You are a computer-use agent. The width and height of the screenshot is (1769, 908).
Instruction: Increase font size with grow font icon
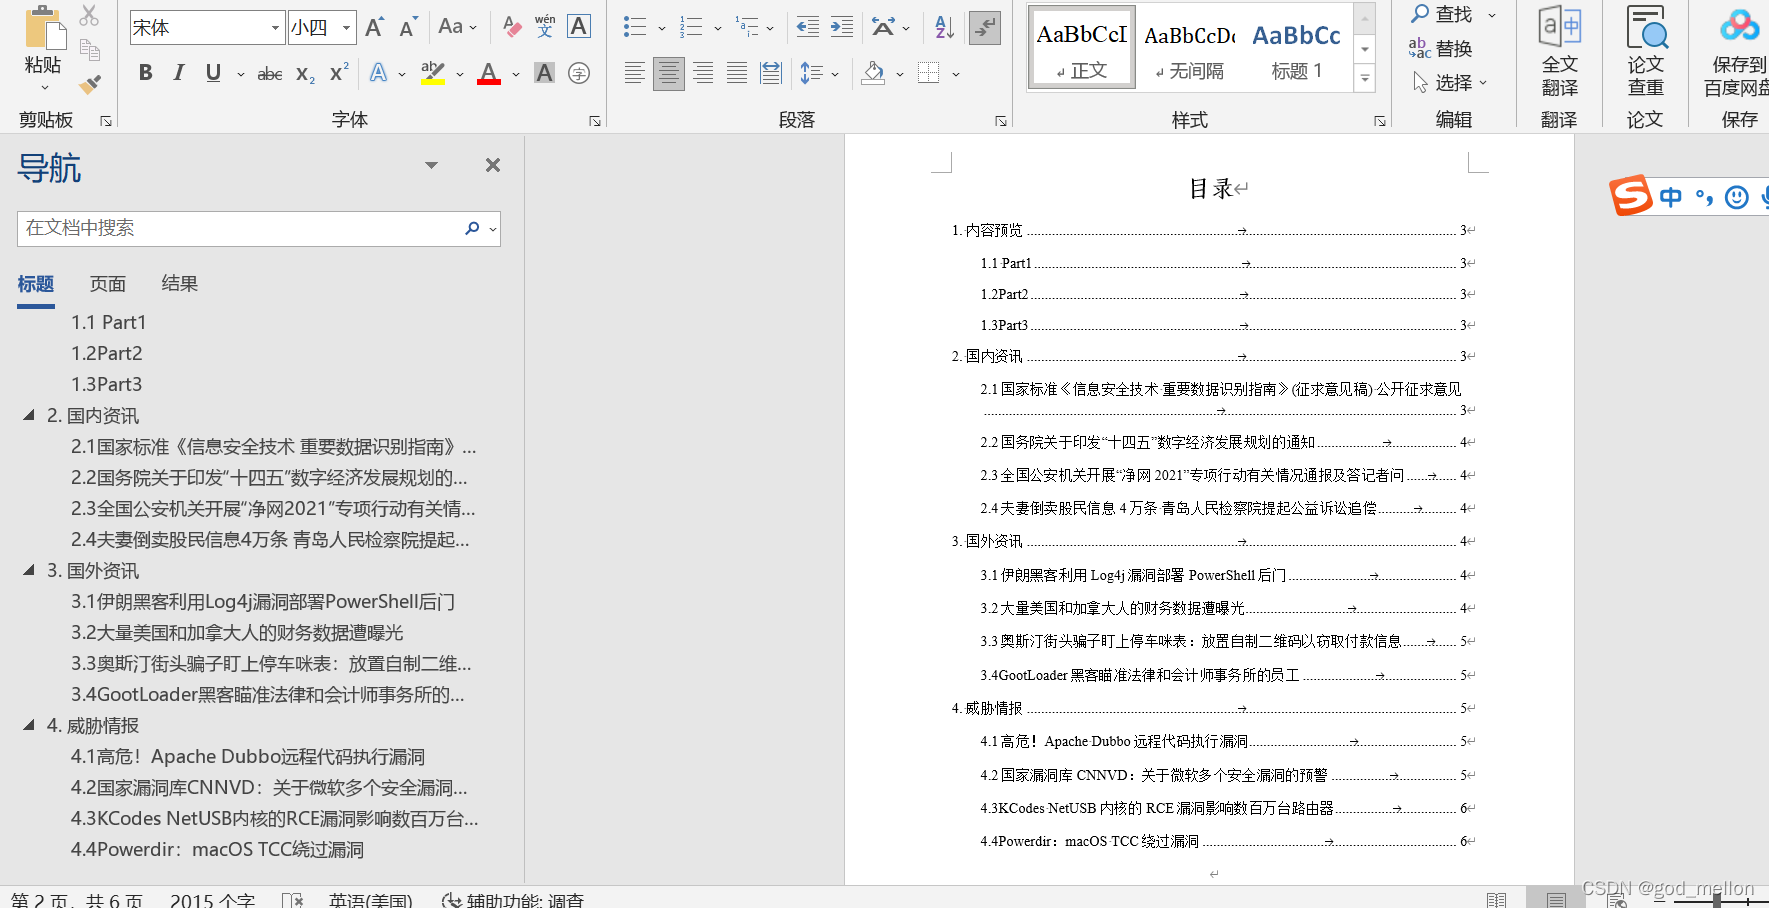click(x=374, y=28)
